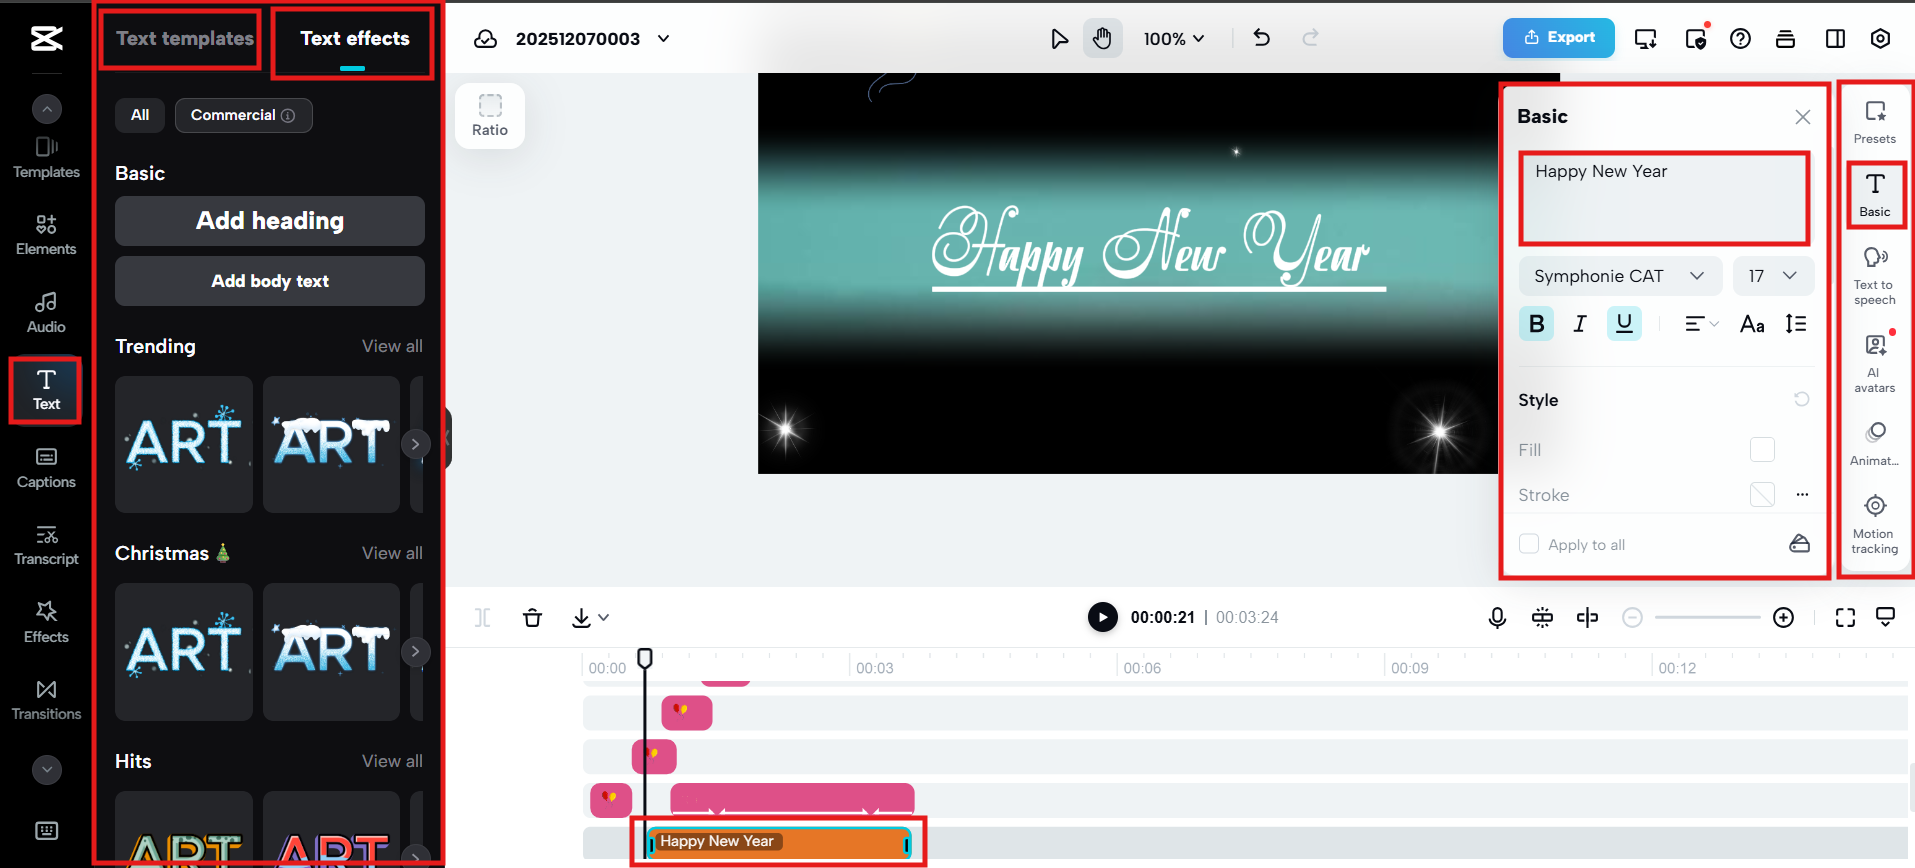This screenshot has width=1915, height=868.
Task: Open the settings hexagon icon
Action: pyautogui.click(x=1880, y=39)
